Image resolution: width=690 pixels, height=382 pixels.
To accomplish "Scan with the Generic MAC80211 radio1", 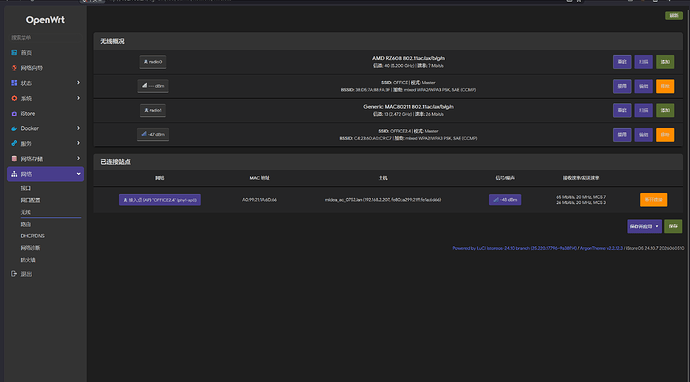I will [x=643, y=110].
